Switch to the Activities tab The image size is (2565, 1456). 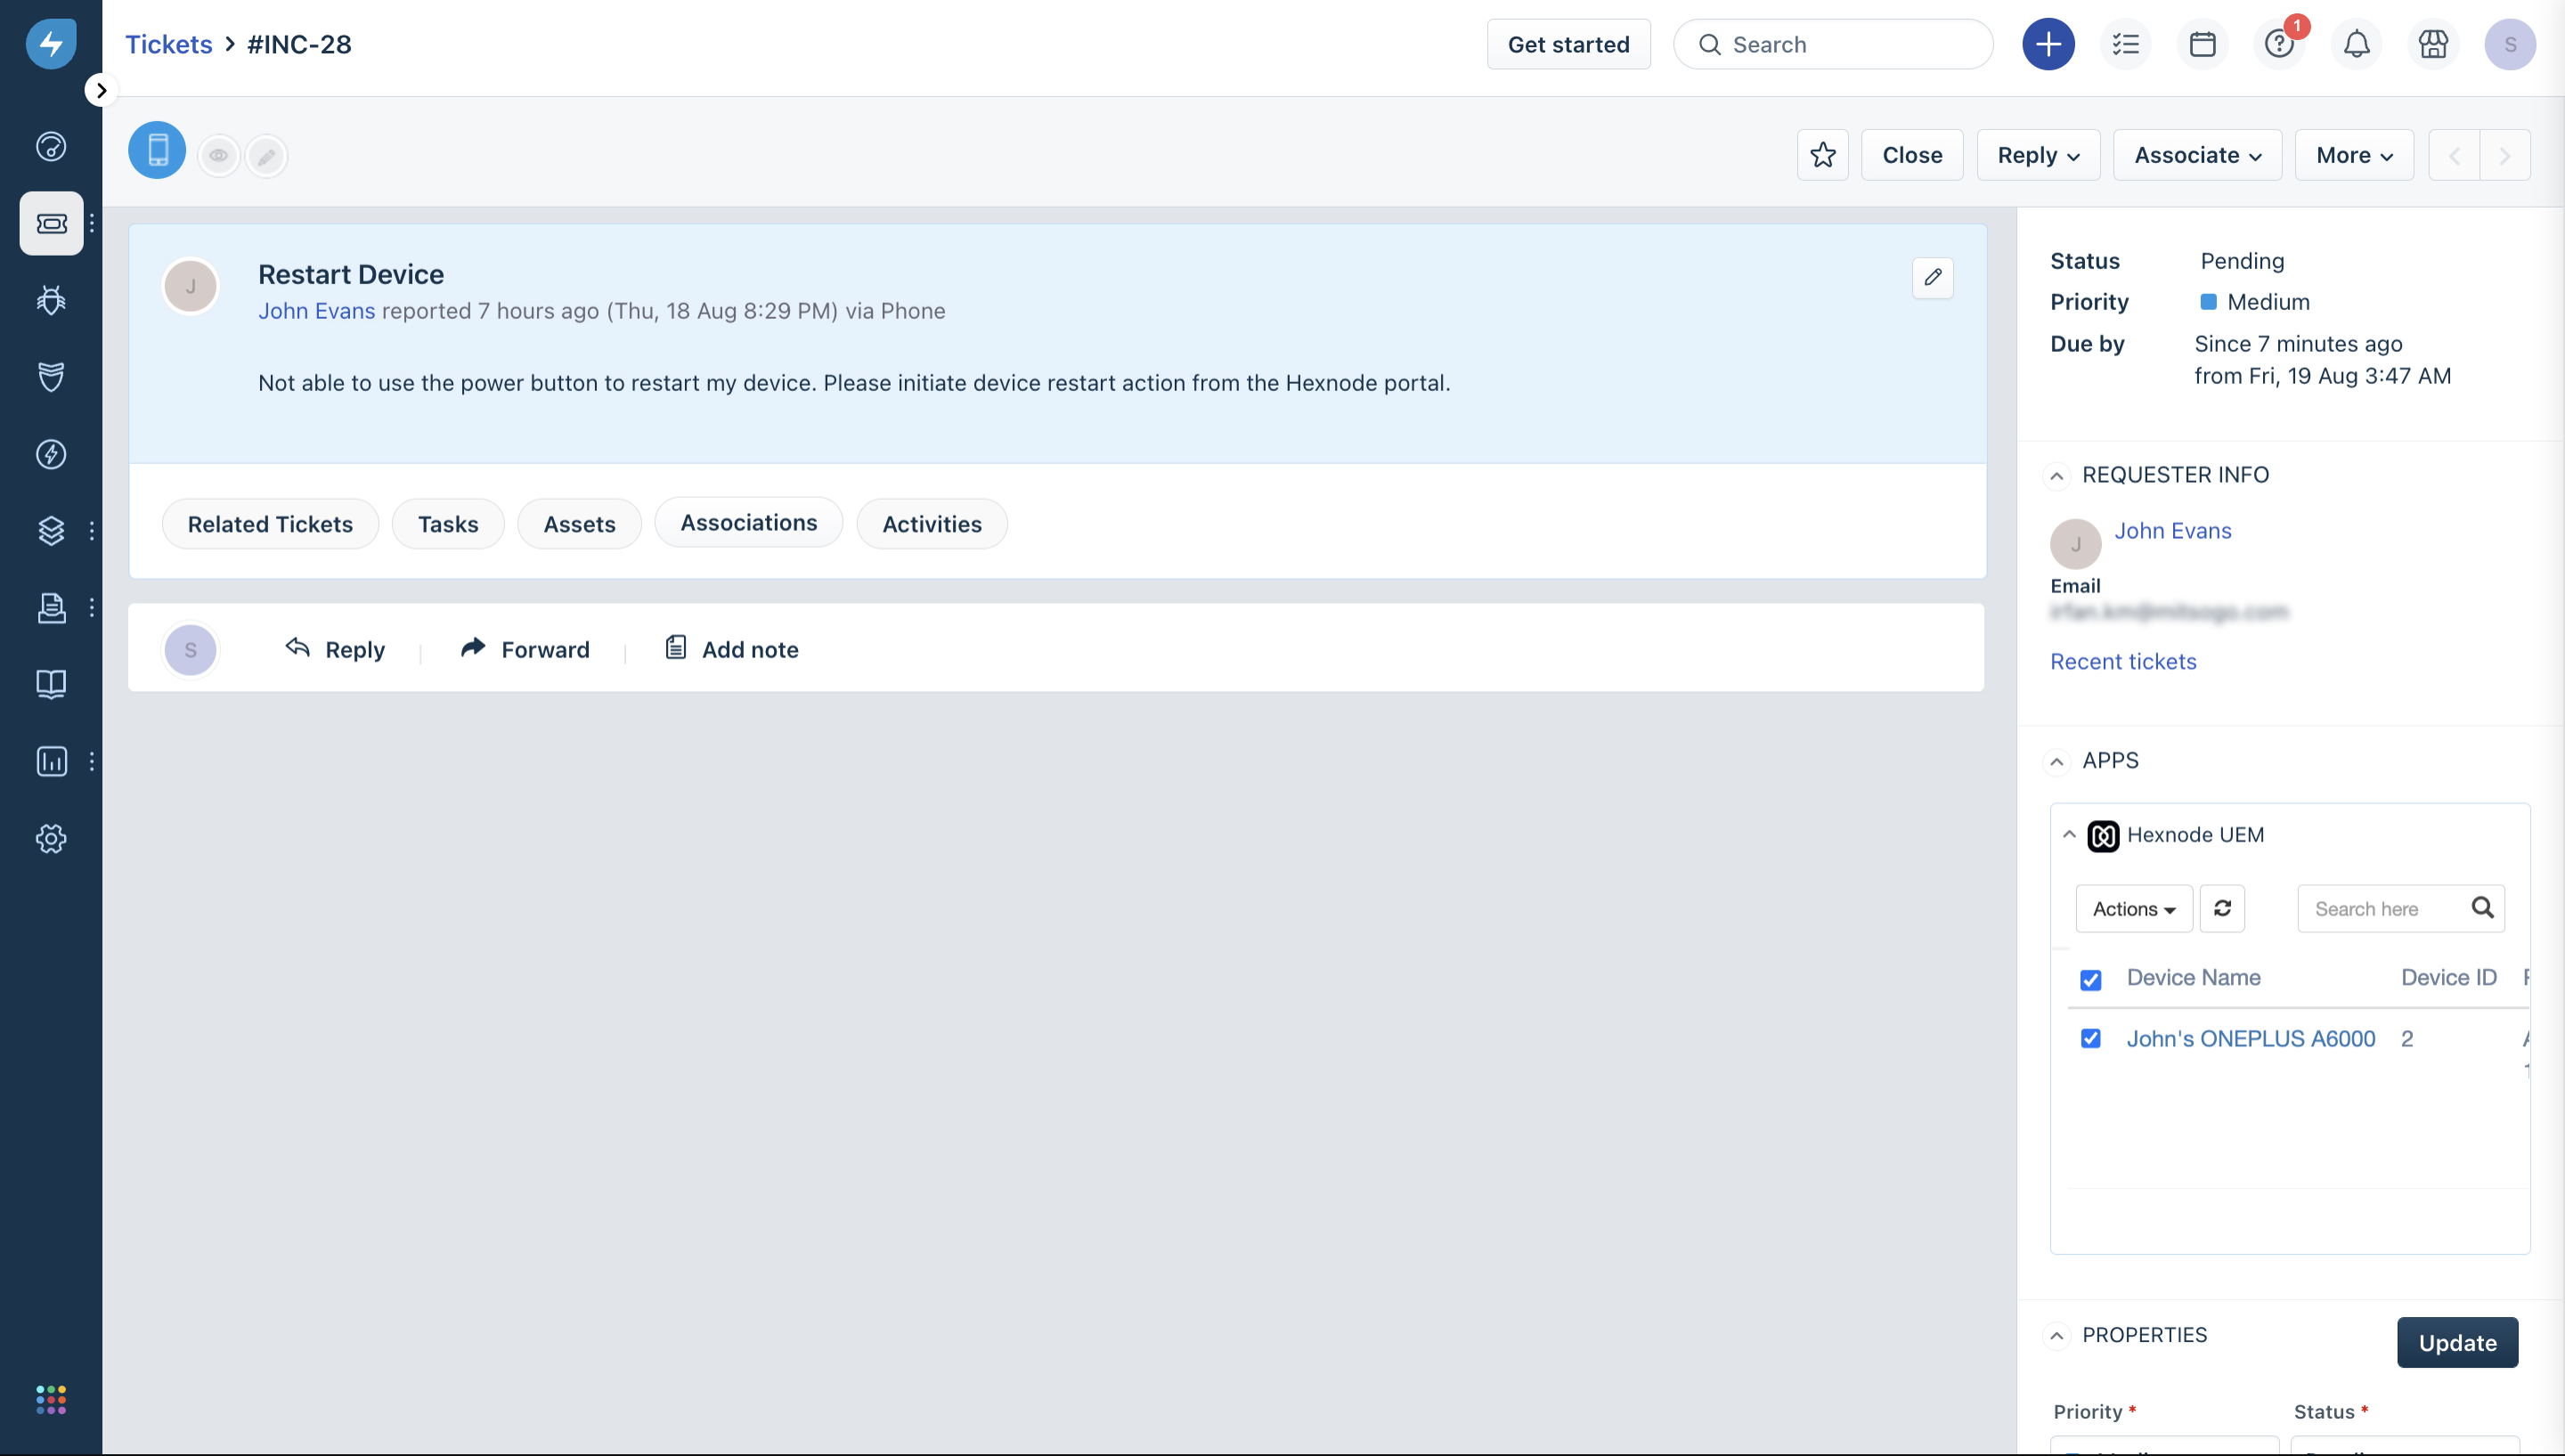[x=931, y=524]
